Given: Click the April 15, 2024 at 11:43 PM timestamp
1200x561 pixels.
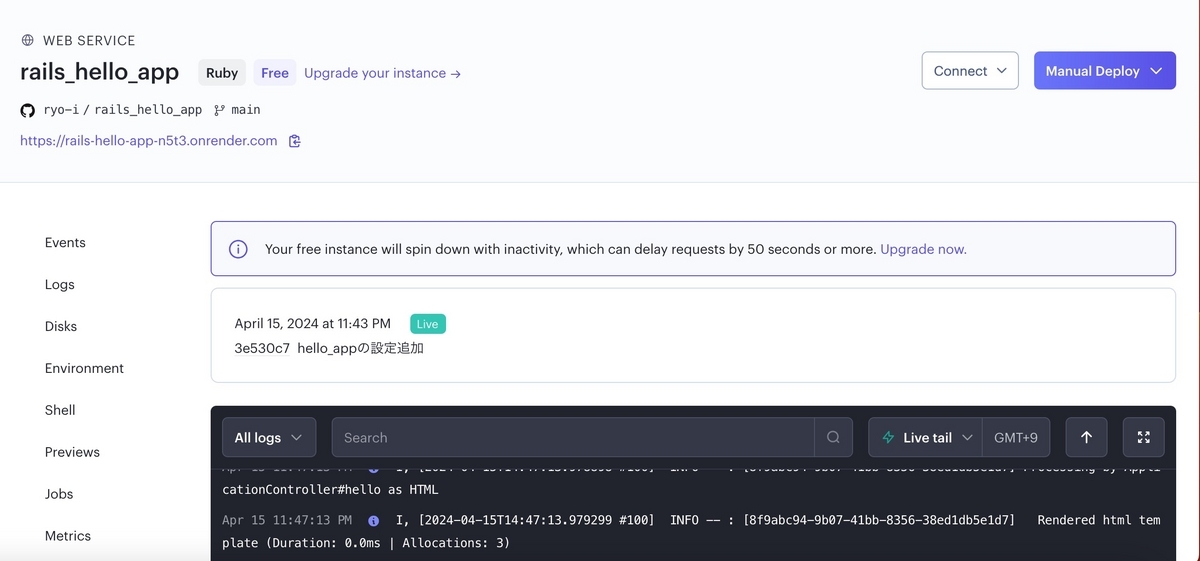Looking at the screenshot, I should (313, 324).
